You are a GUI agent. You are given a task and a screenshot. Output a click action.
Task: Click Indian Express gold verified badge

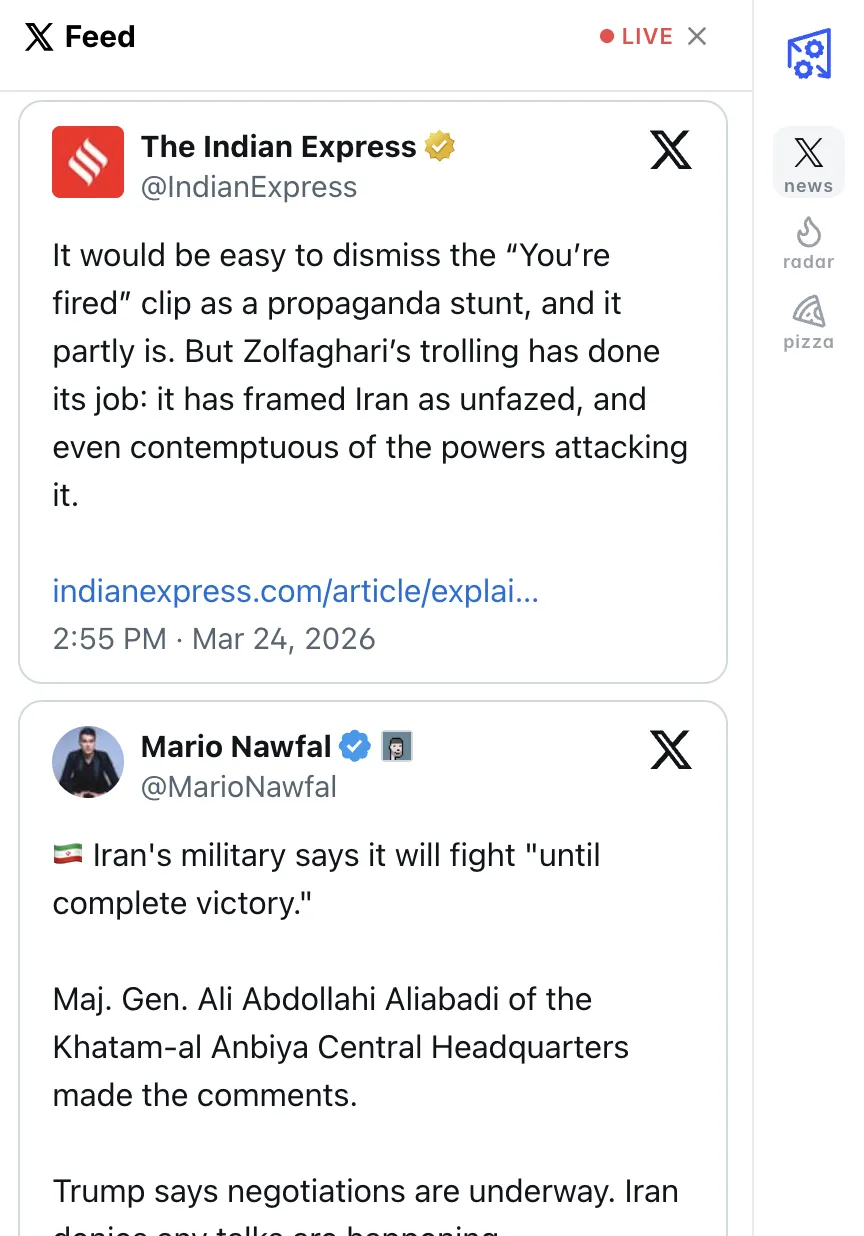coord(440,147)
